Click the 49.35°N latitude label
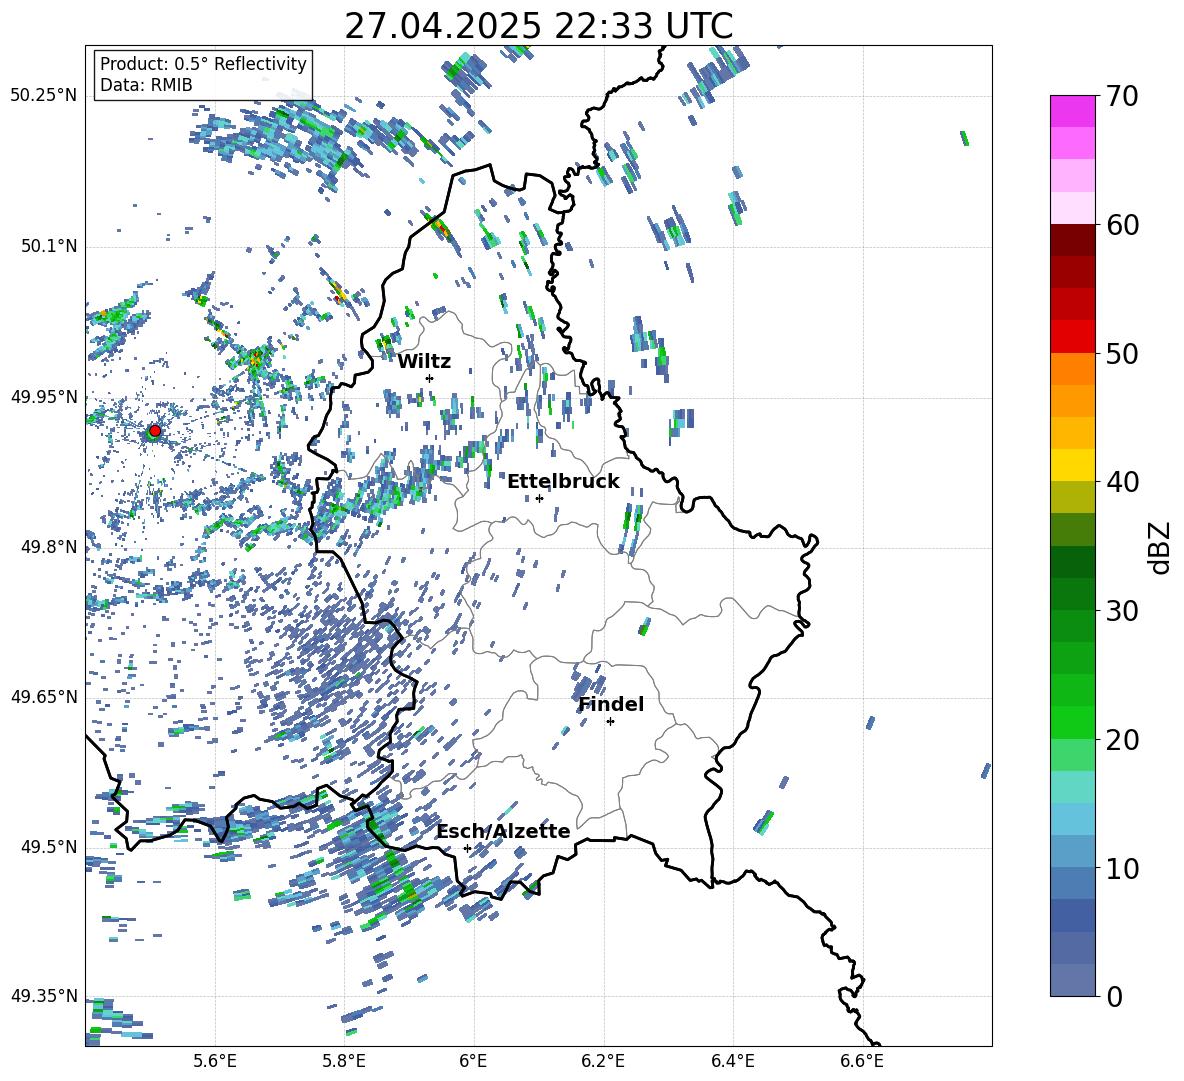 coord(44,996)
